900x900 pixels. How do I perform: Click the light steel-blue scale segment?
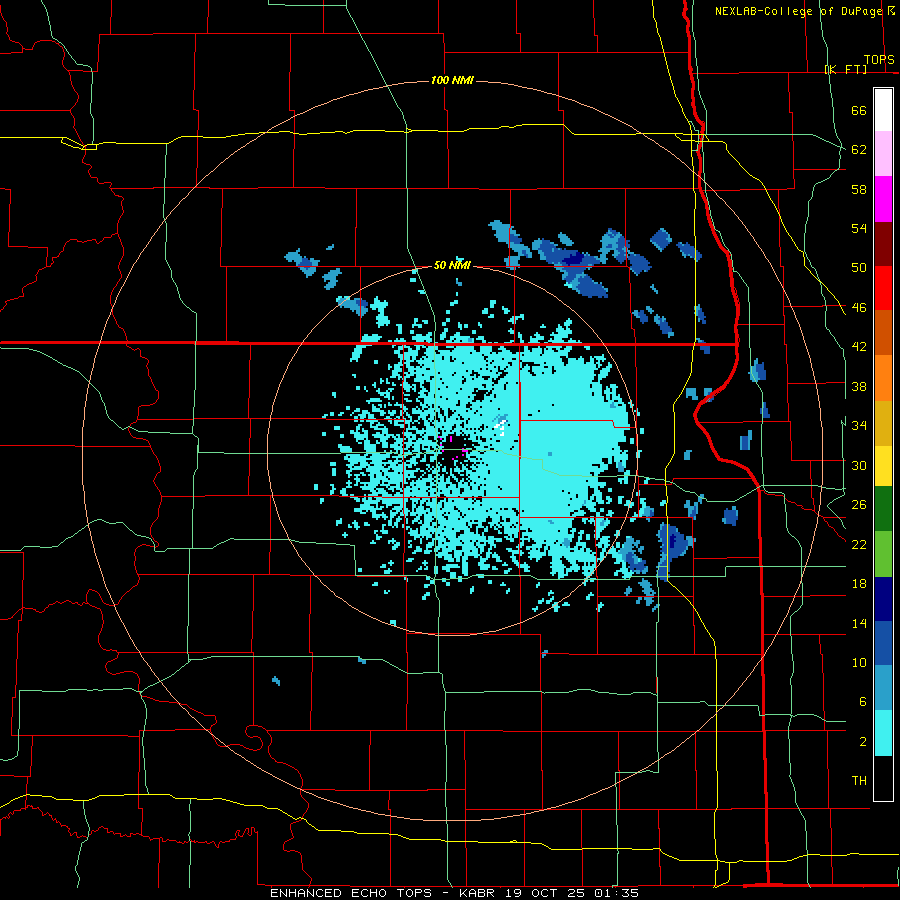click(x=883, y=688)
